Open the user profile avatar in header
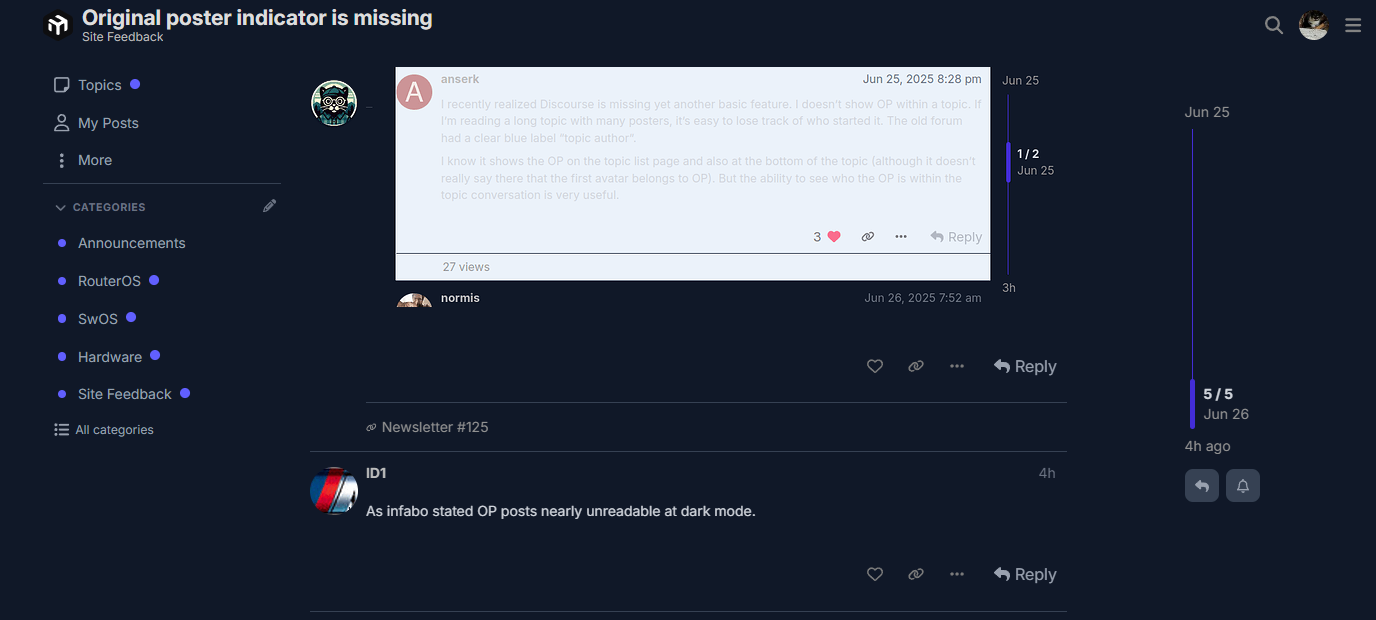 pos(1313,25)
